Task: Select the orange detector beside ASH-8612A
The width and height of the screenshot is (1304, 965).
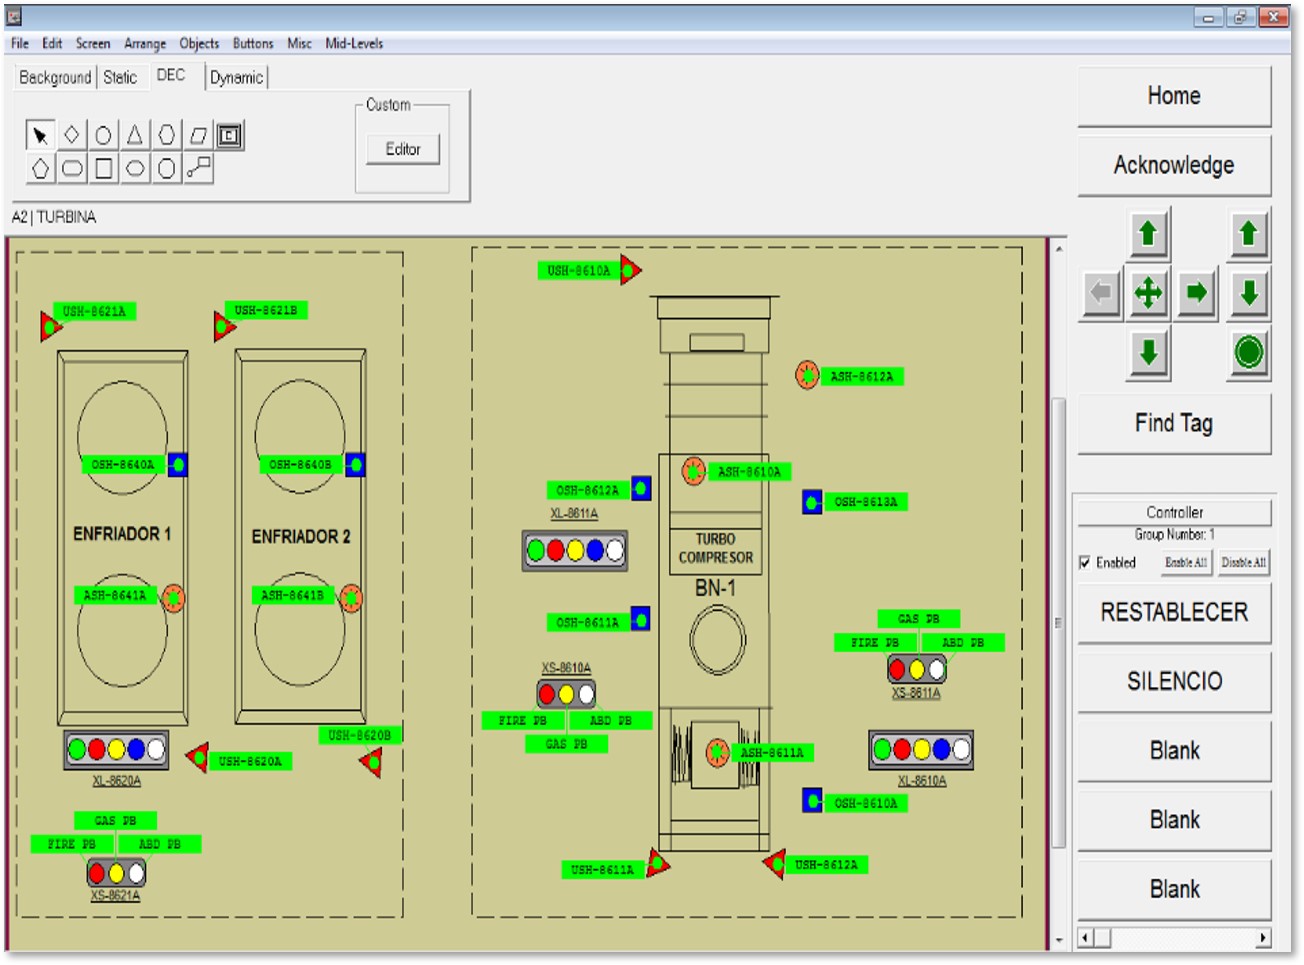Action: (807, 375)
